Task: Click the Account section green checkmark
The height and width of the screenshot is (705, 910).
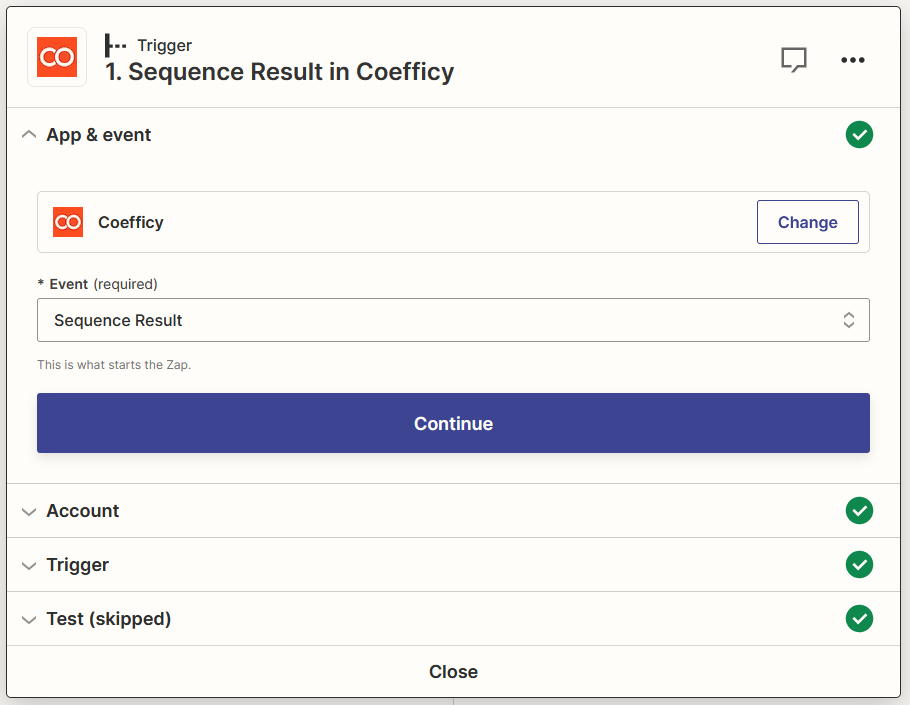Action: 858,511
